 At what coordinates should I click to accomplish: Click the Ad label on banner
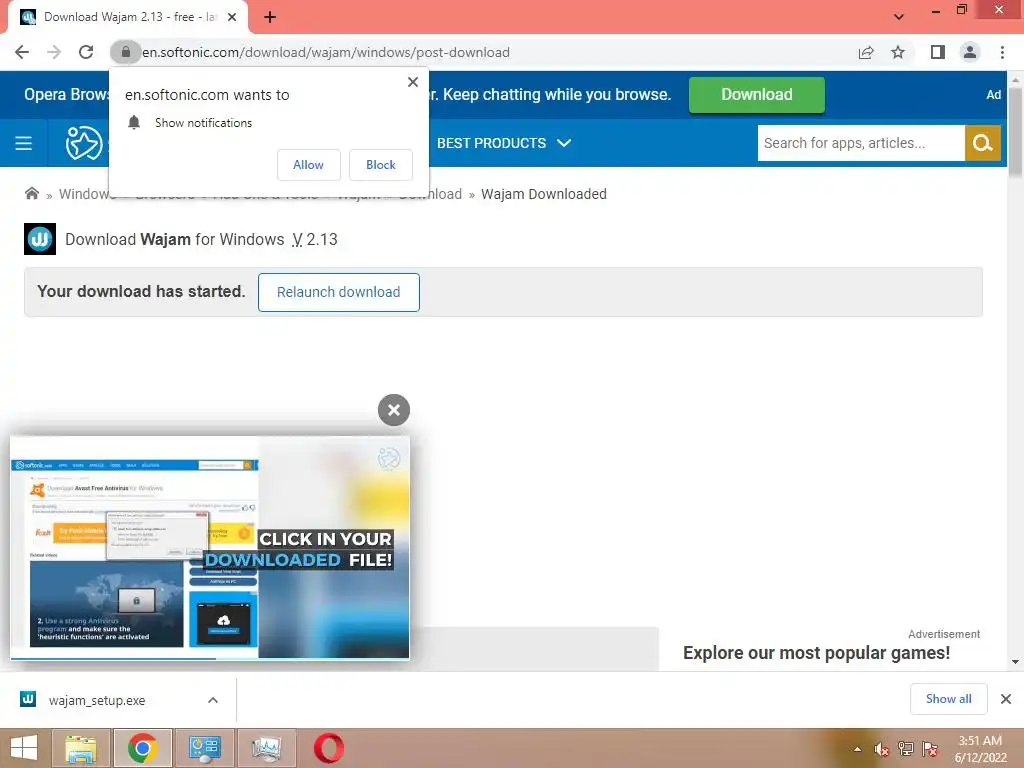993,95
